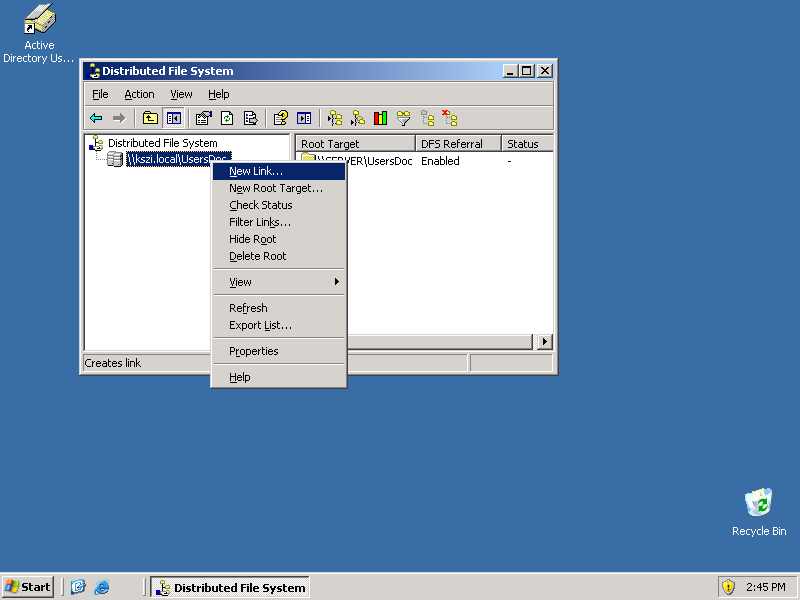Click the Filter Links funnel icon

(404, 118)
